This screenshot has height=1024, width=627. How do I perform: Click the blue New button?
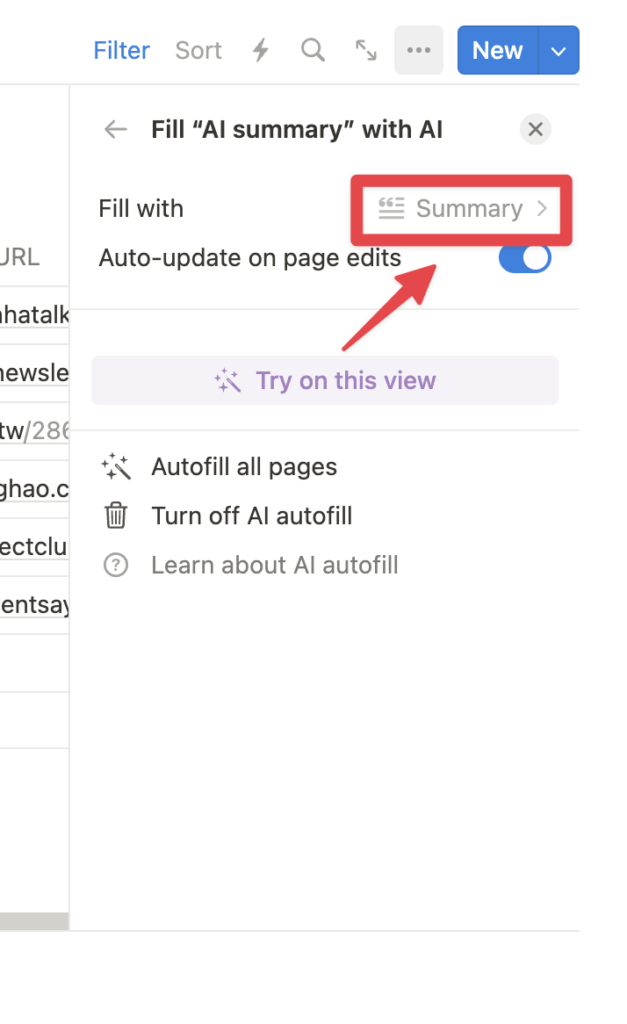[x=497, y=50]
